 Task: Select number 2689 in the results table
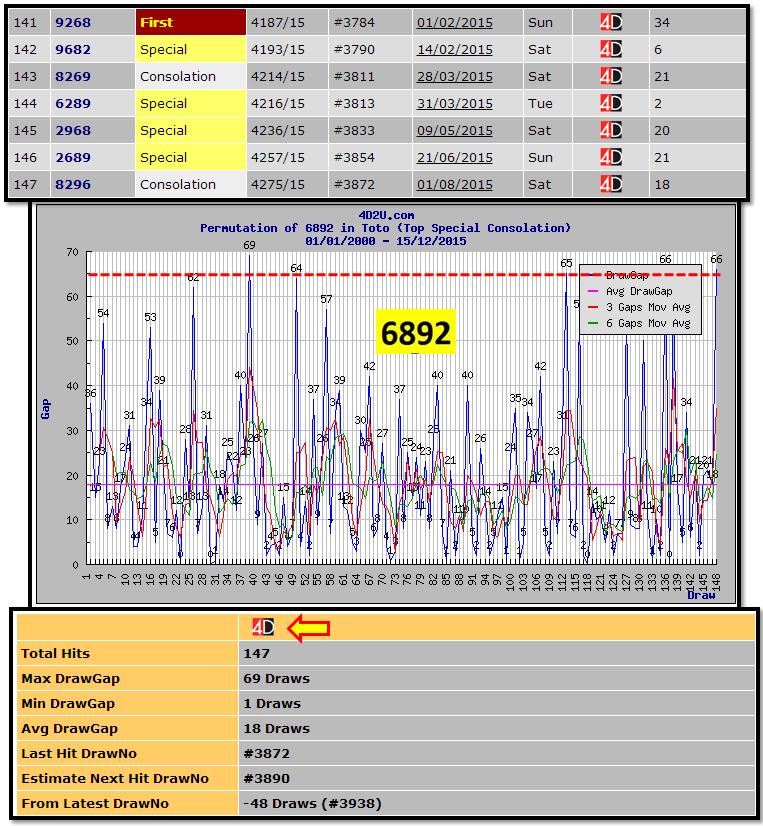(x=73, y=158)
